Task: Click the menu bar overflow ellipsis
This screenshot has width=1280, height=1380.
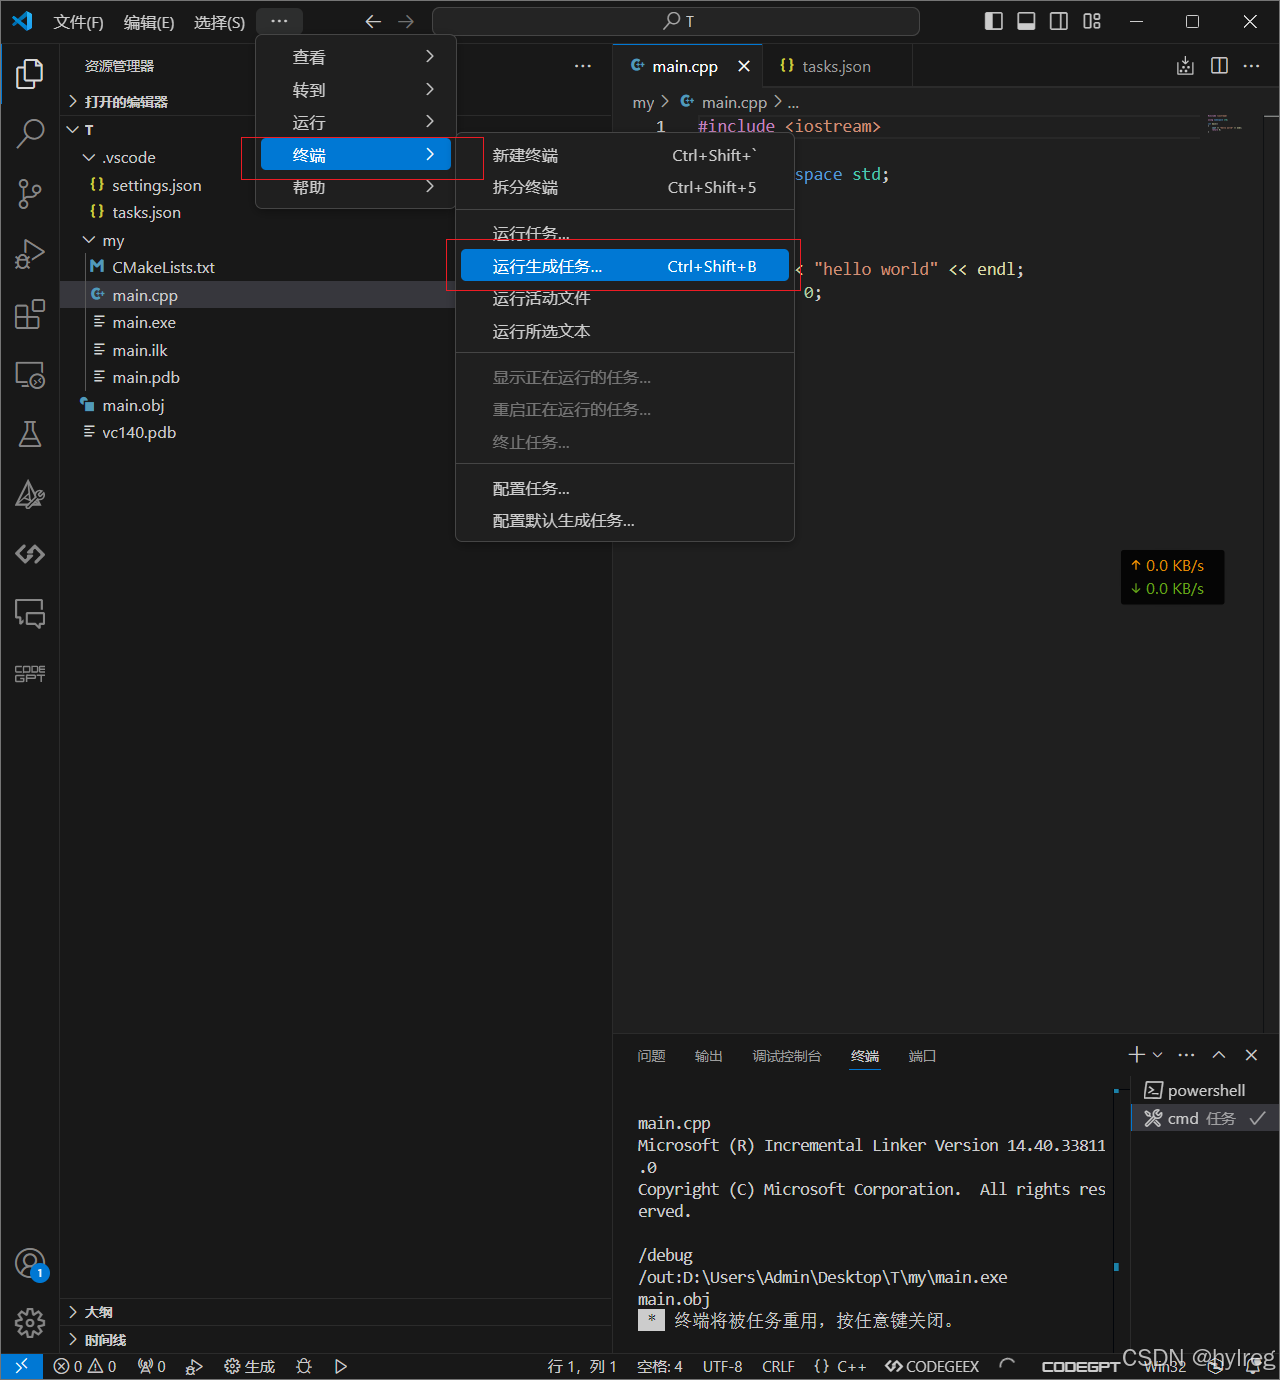Action: 279,21
